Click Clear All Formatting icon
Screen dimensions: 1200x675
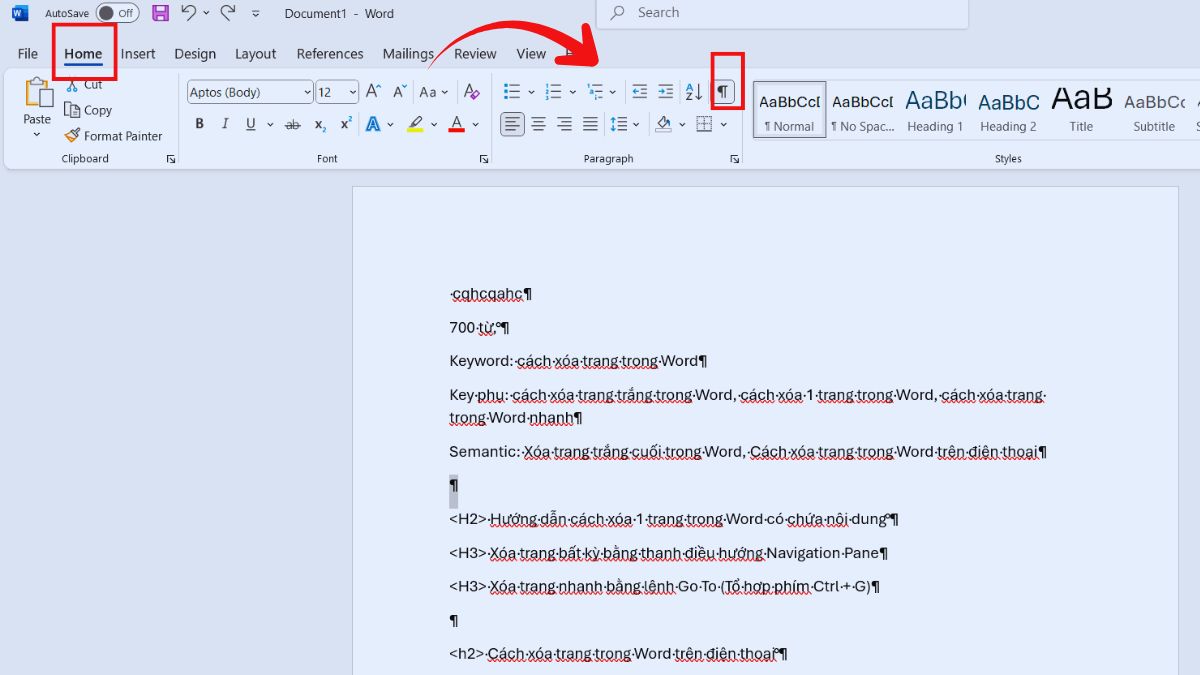(472, 92)
